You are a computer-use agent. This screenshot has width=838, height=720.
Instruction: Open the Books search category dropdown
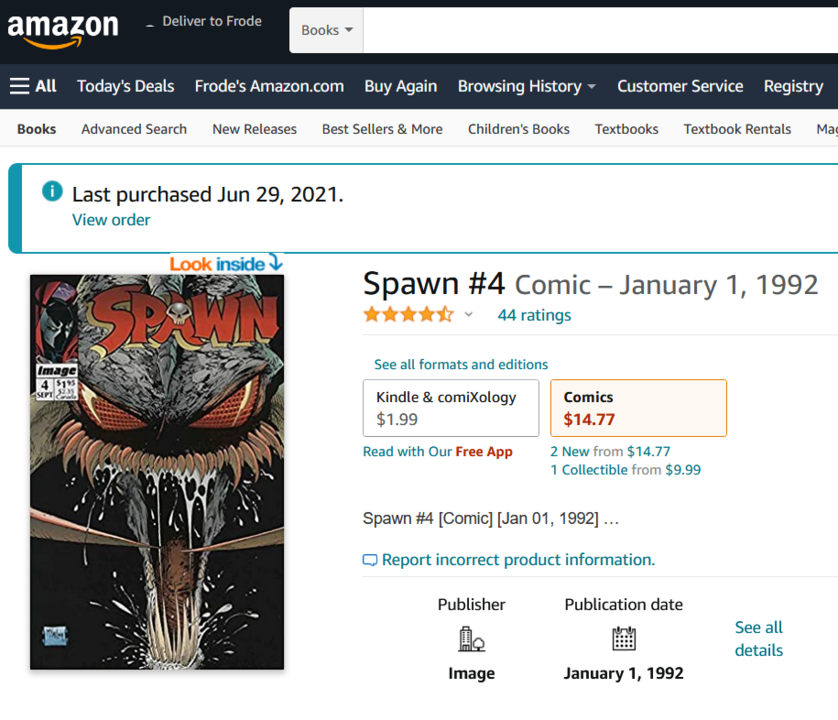[325, 30]
